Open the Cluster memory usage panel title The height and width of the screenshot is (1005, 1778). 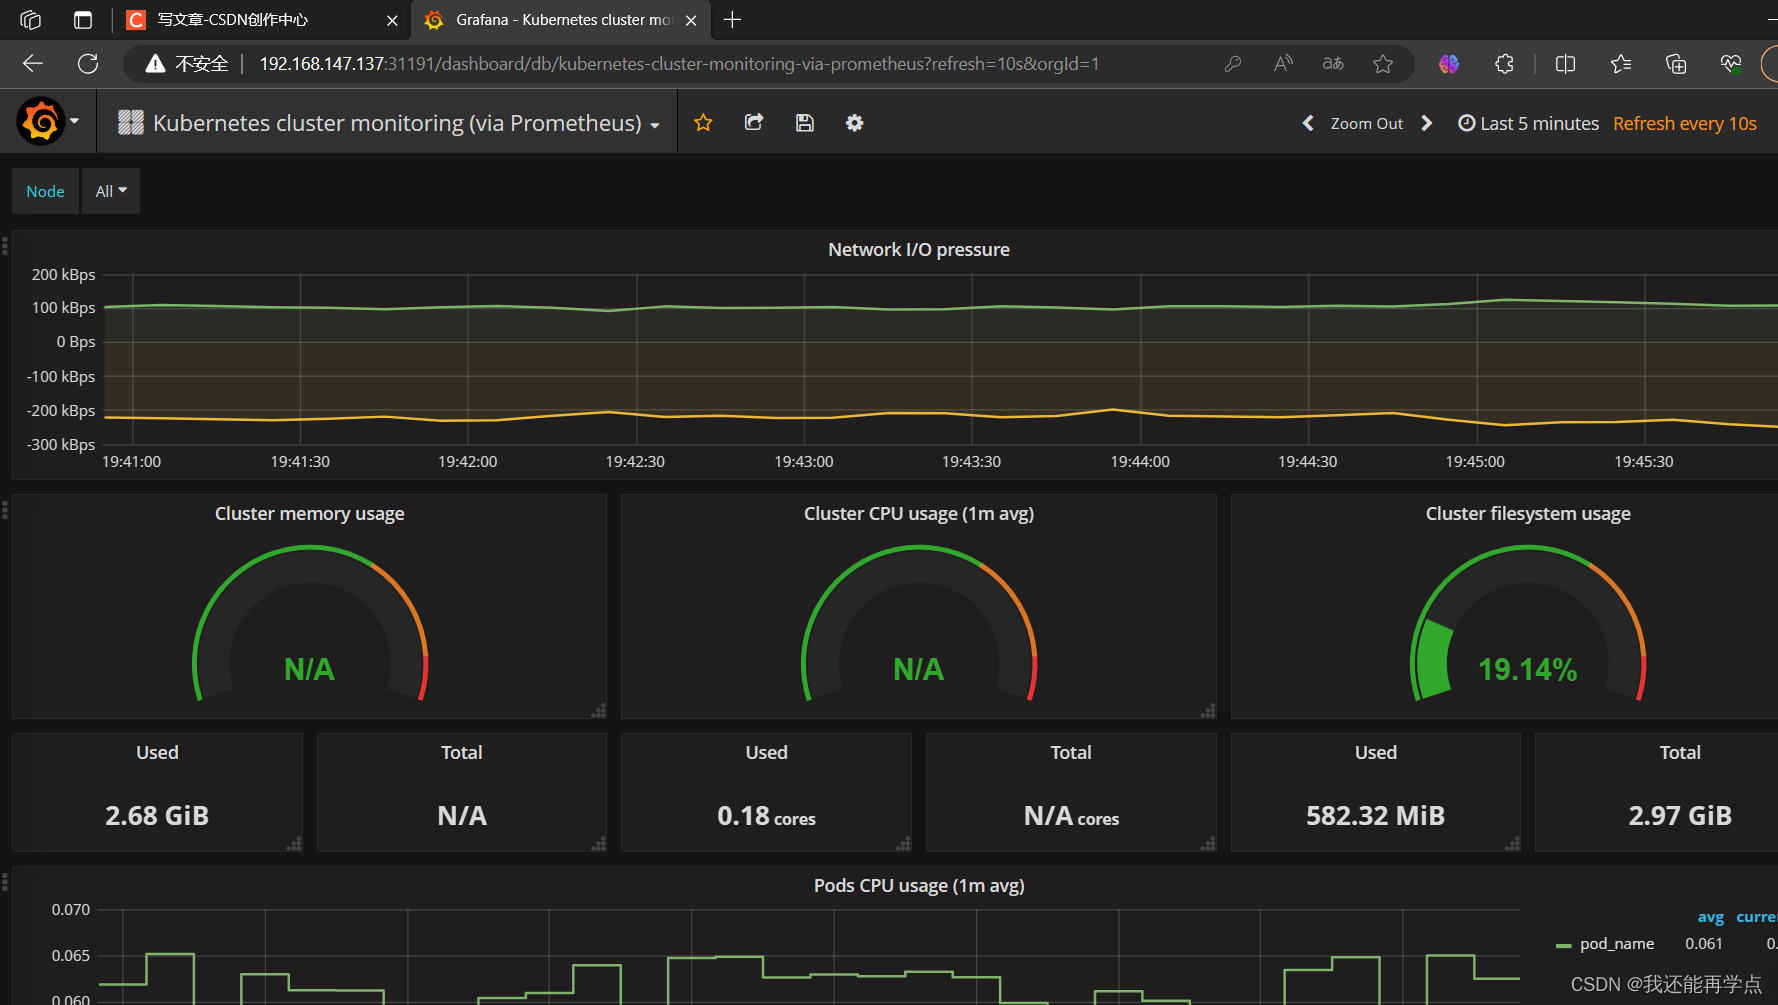pyautogui.click(x=310, y=513)
